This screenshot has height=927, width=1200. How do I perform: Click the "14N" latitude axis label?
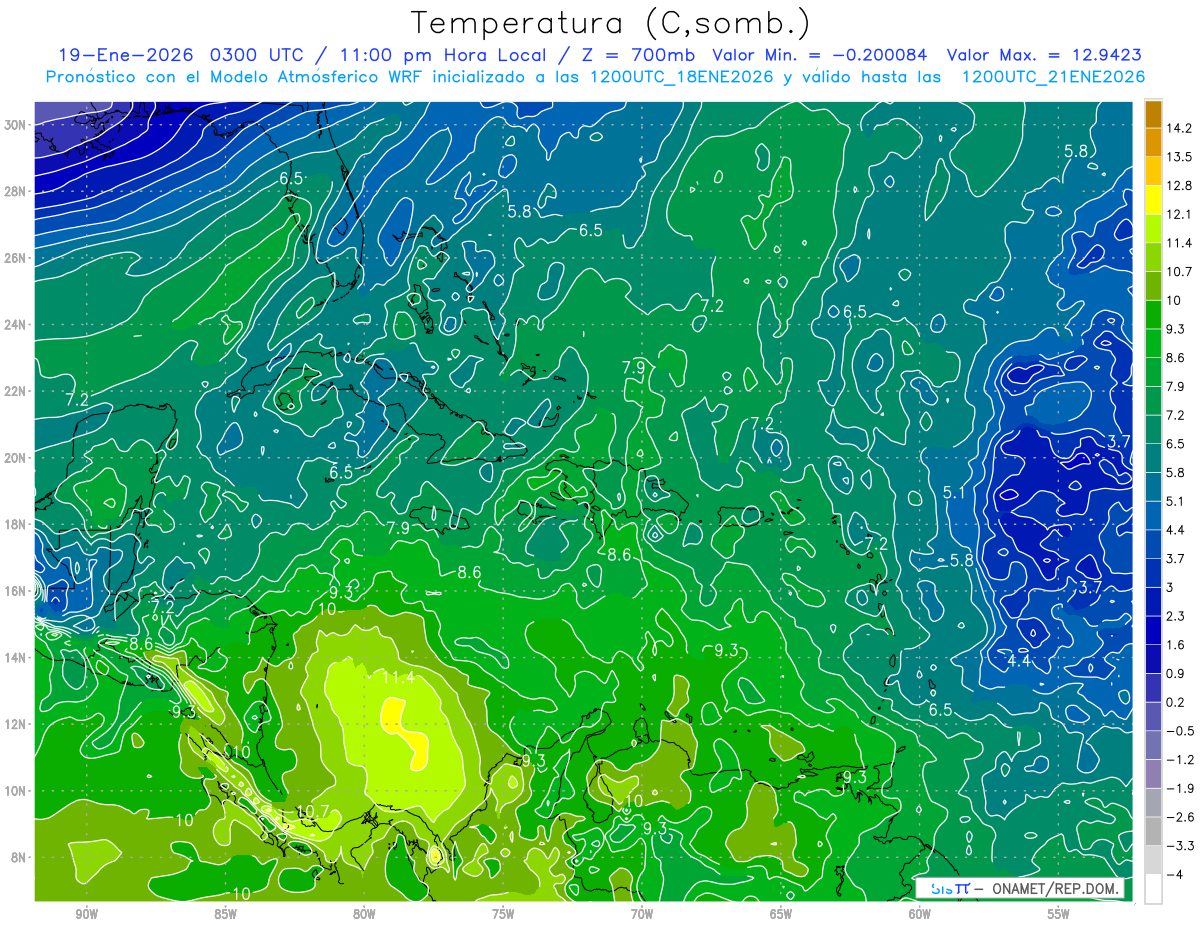pyautogui.click(x=16, y=658)
